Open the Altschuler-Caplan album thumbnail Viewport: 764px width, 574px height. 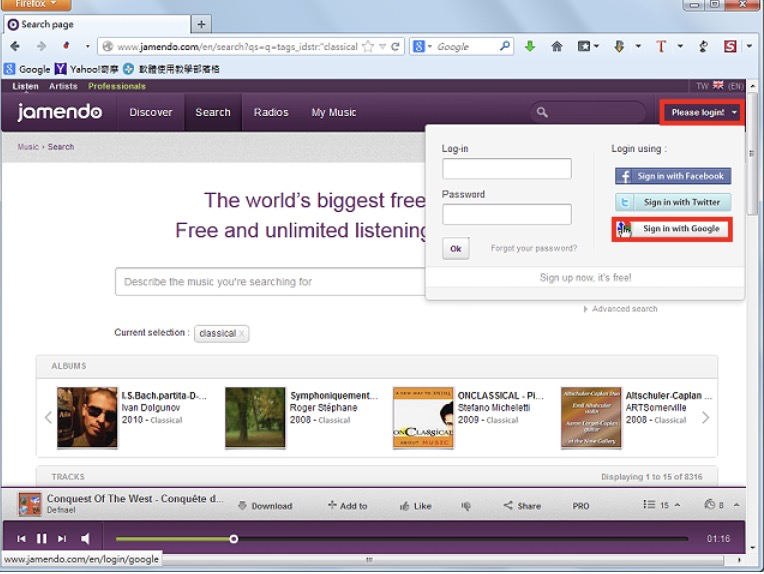592,418
